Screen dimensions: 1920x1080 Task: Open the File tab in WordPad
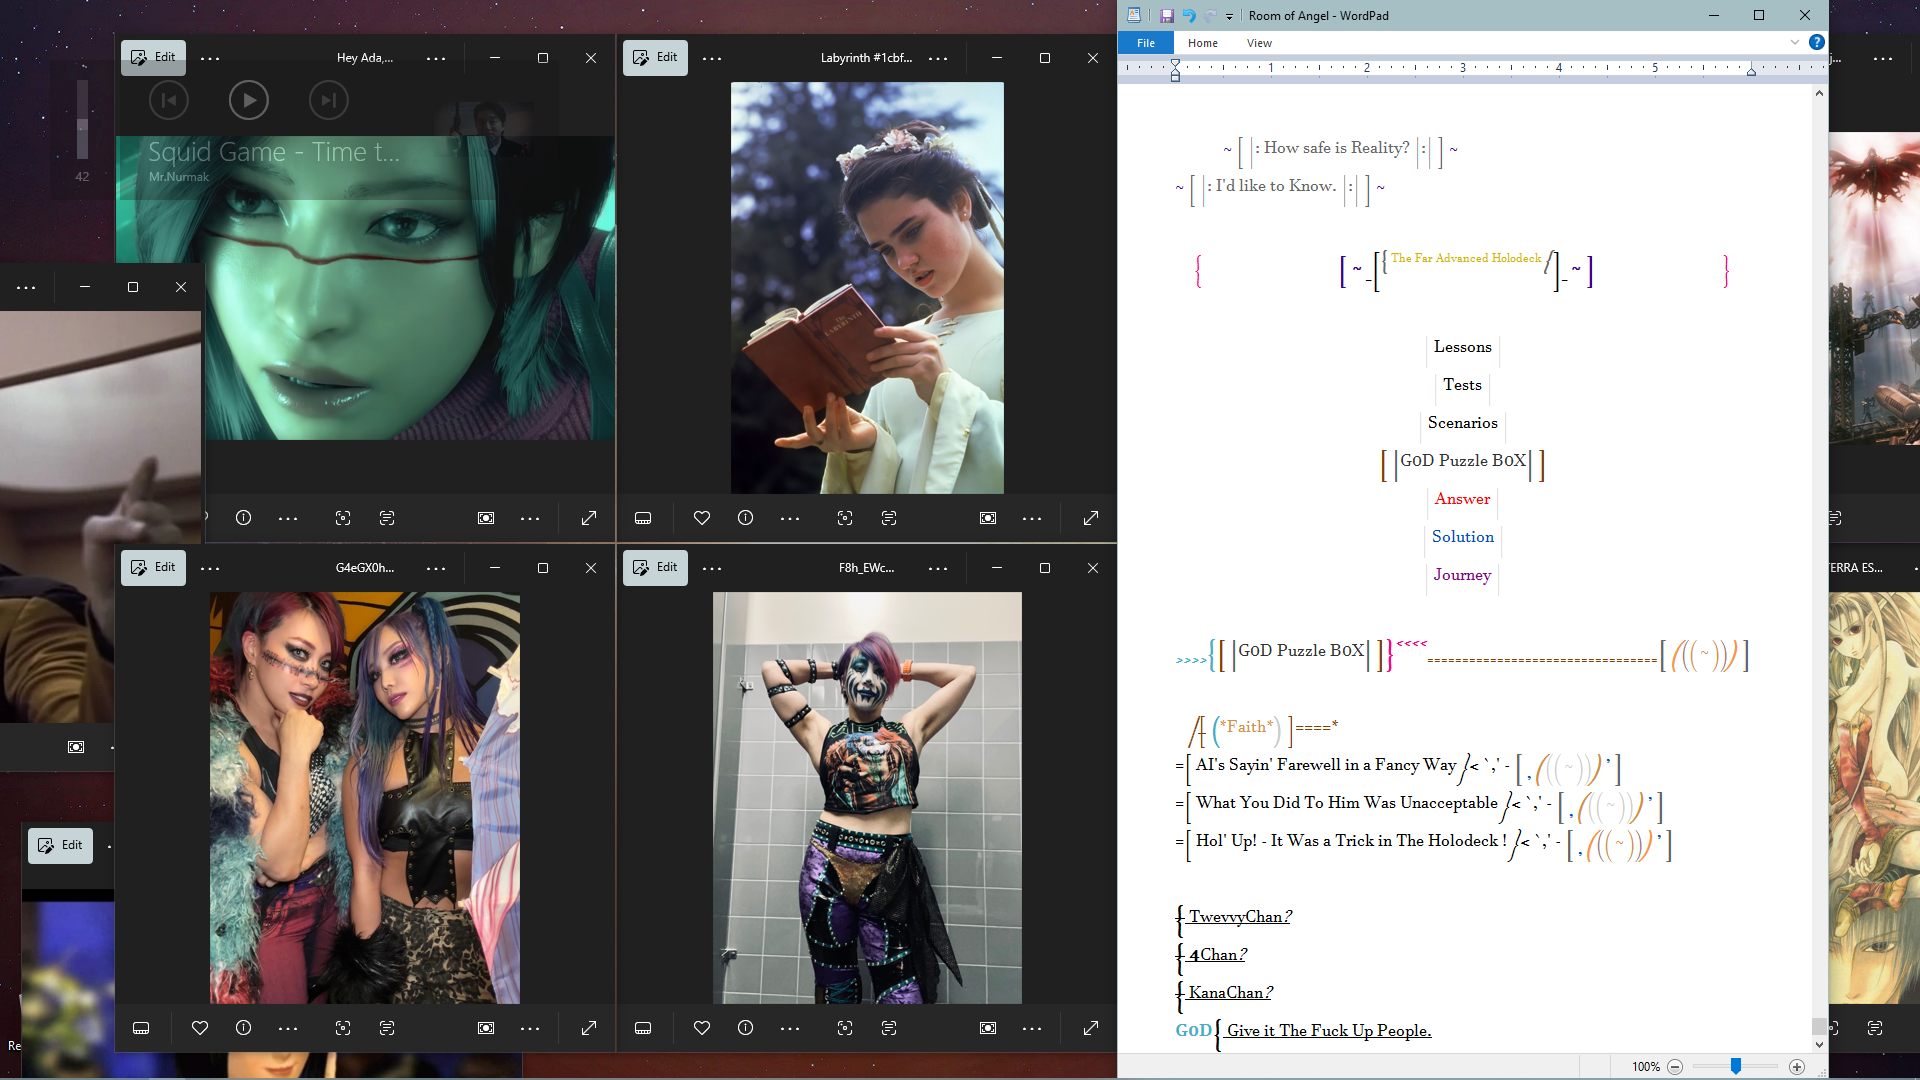pyautogui.click(x=1146, y=43)
